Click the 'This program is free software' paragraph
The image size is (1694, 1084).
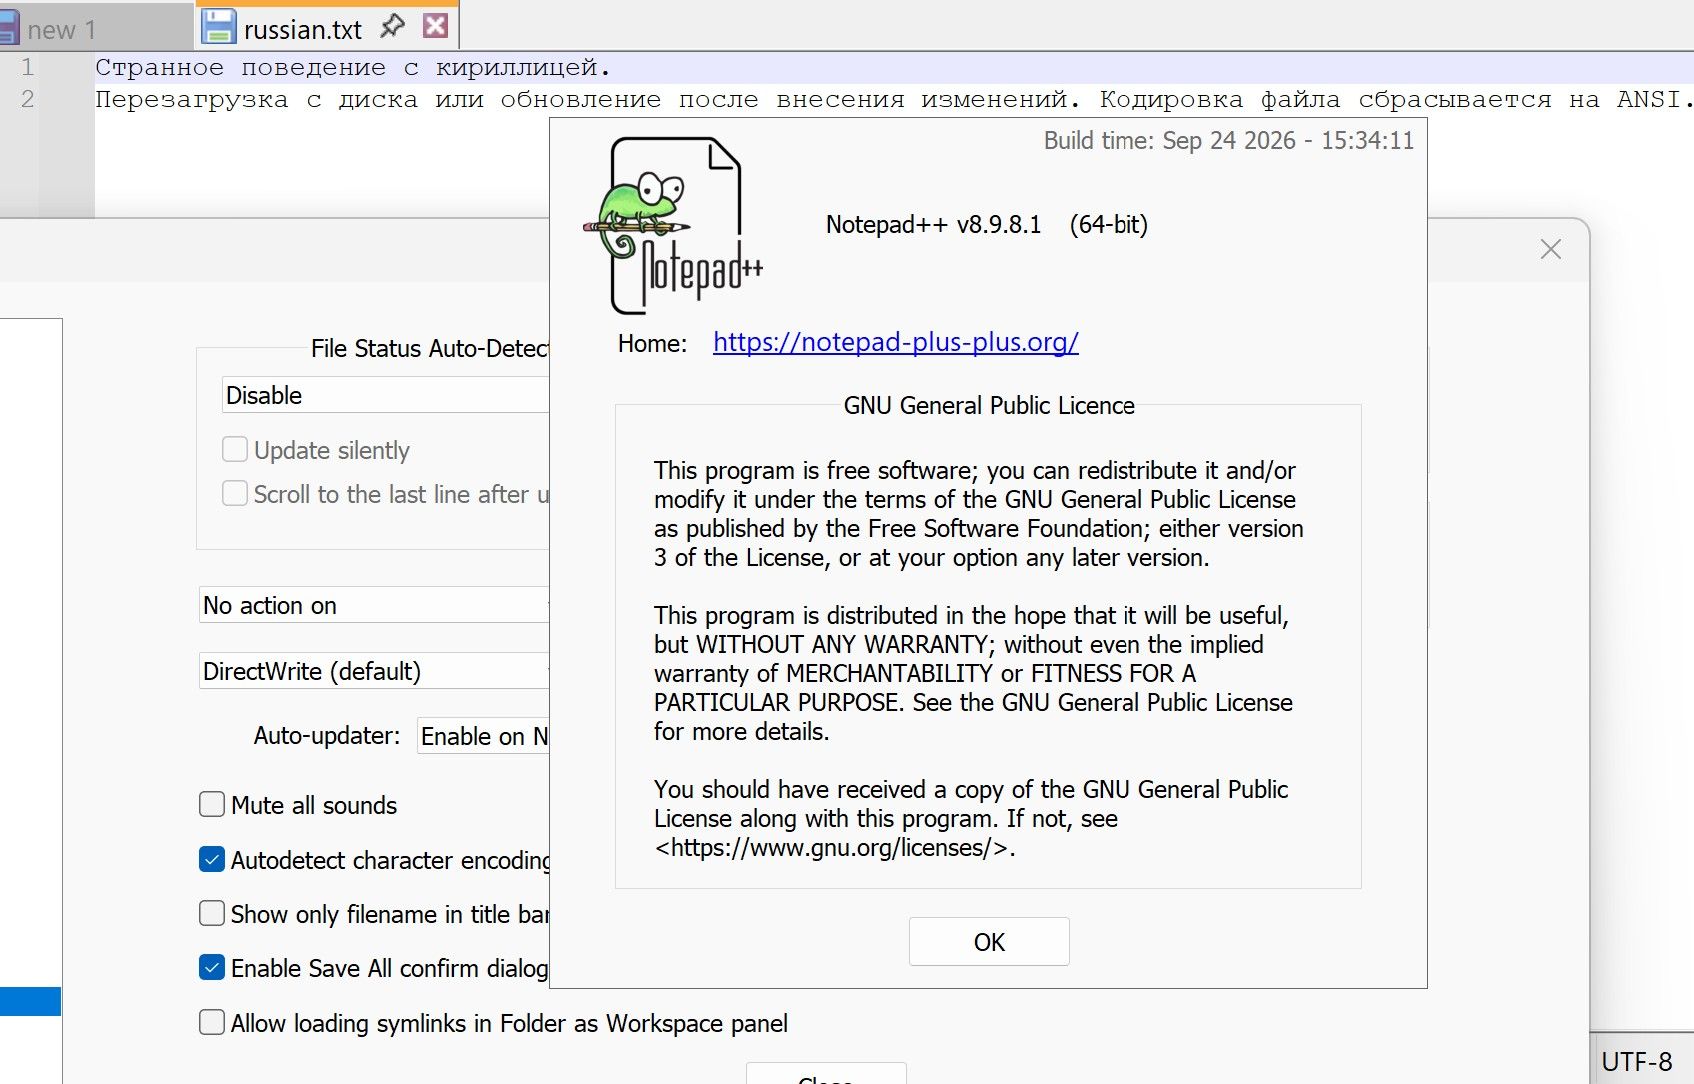979,514
